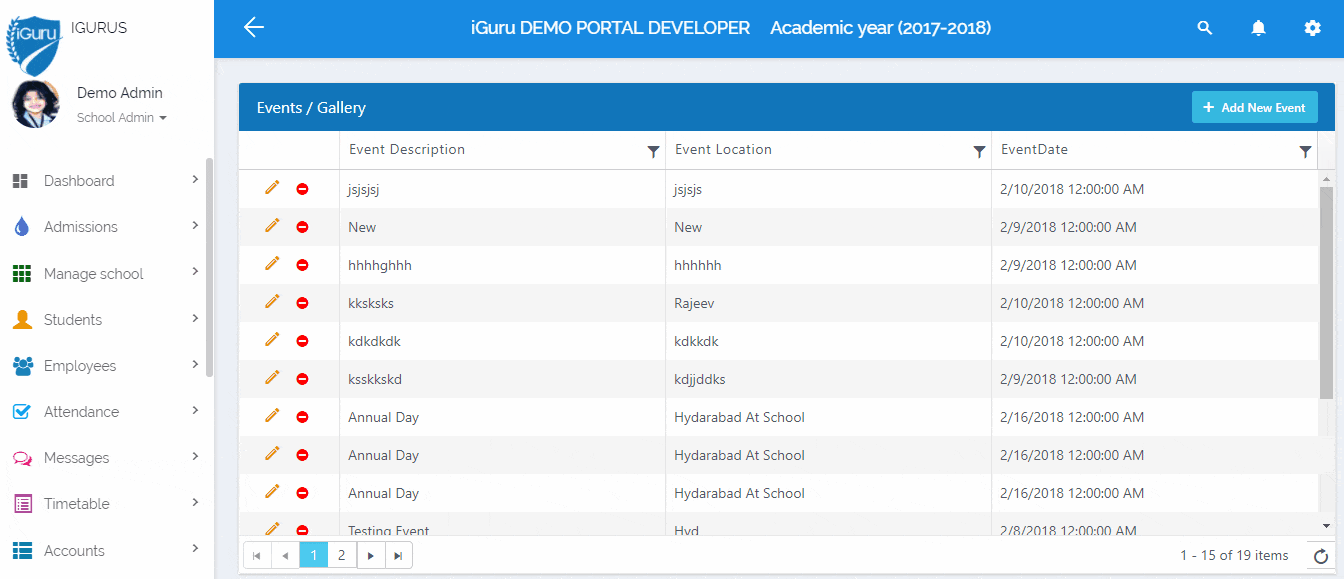1344x579 pixels.
Task: Click the Attendance checkmark icon
Action: [x=22, y=412]
